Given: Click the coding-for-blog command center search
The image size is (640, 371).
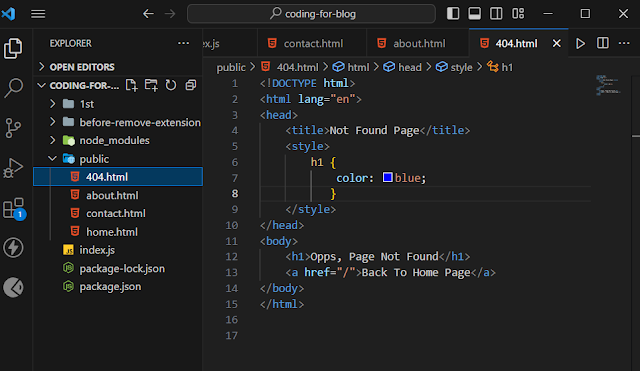Looking at the screenshot, I should tap(311, 14).
